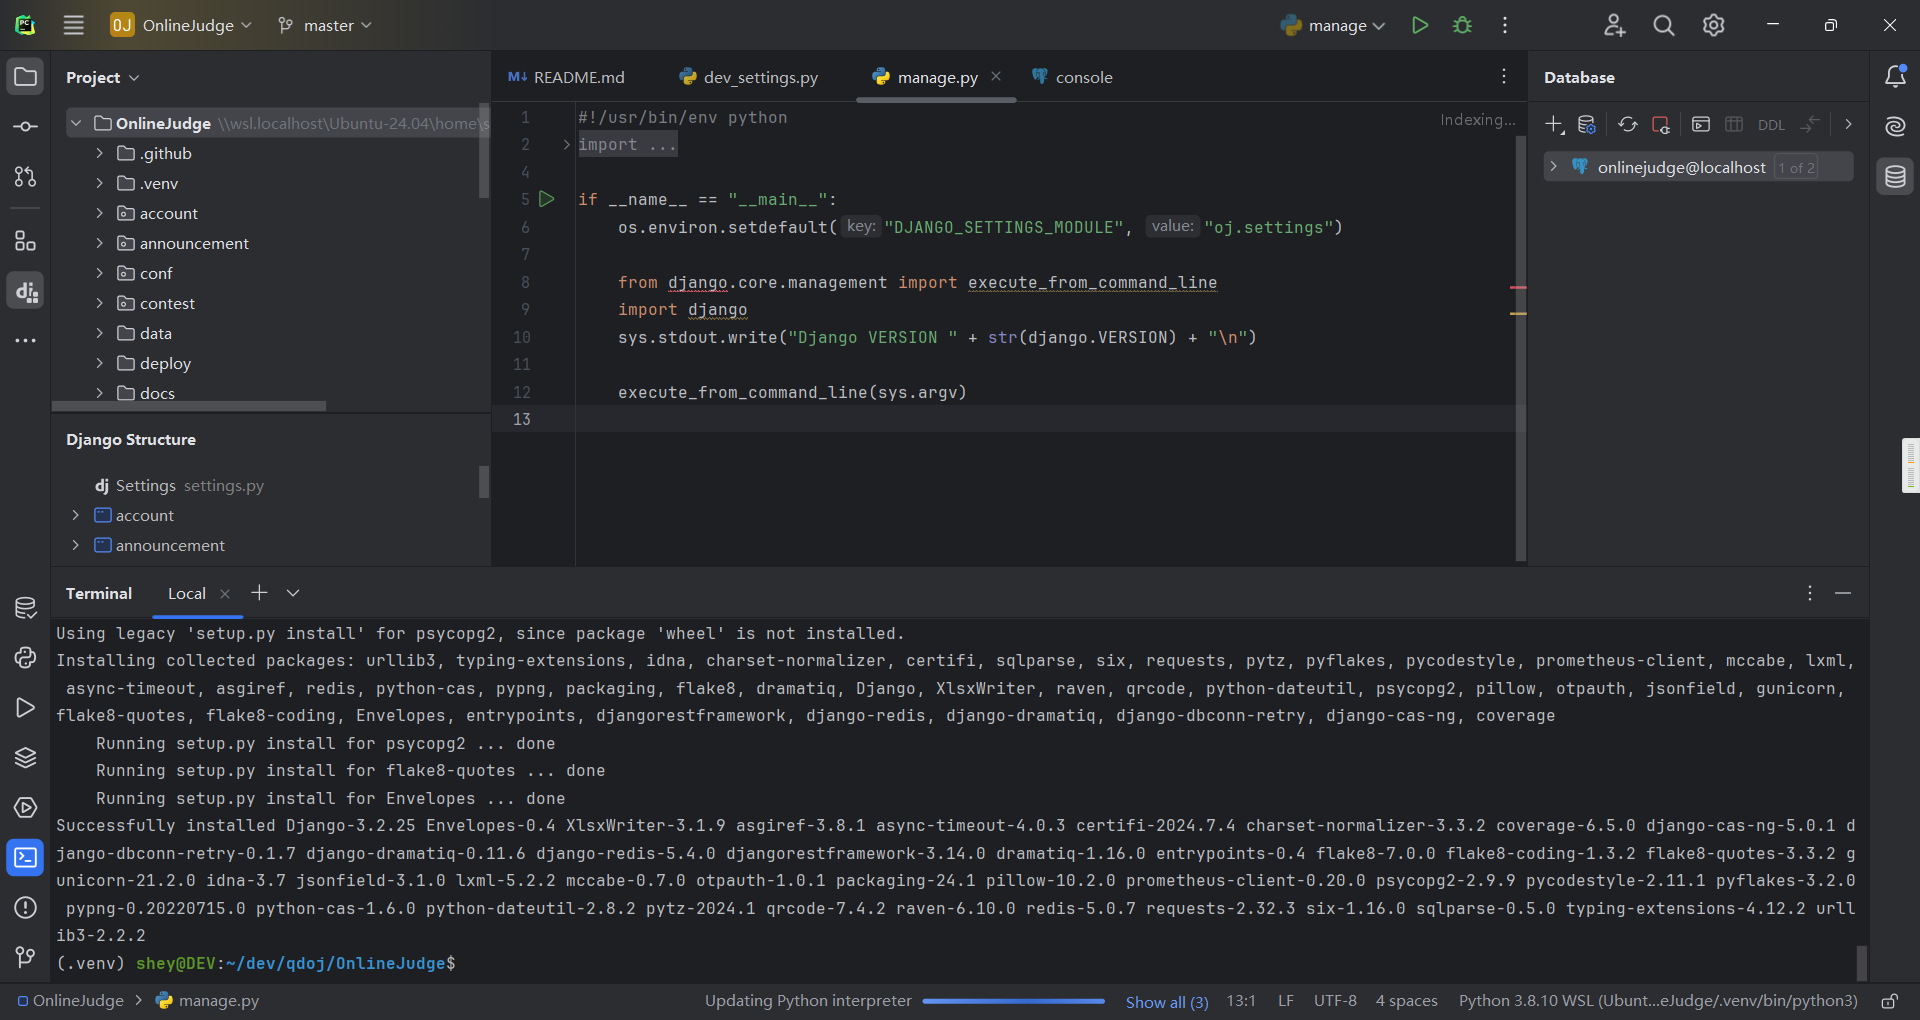Open editor tabs options menu
Image resolution: width=1920 pixels, height=1020 pixels.
click(1503, 77)
